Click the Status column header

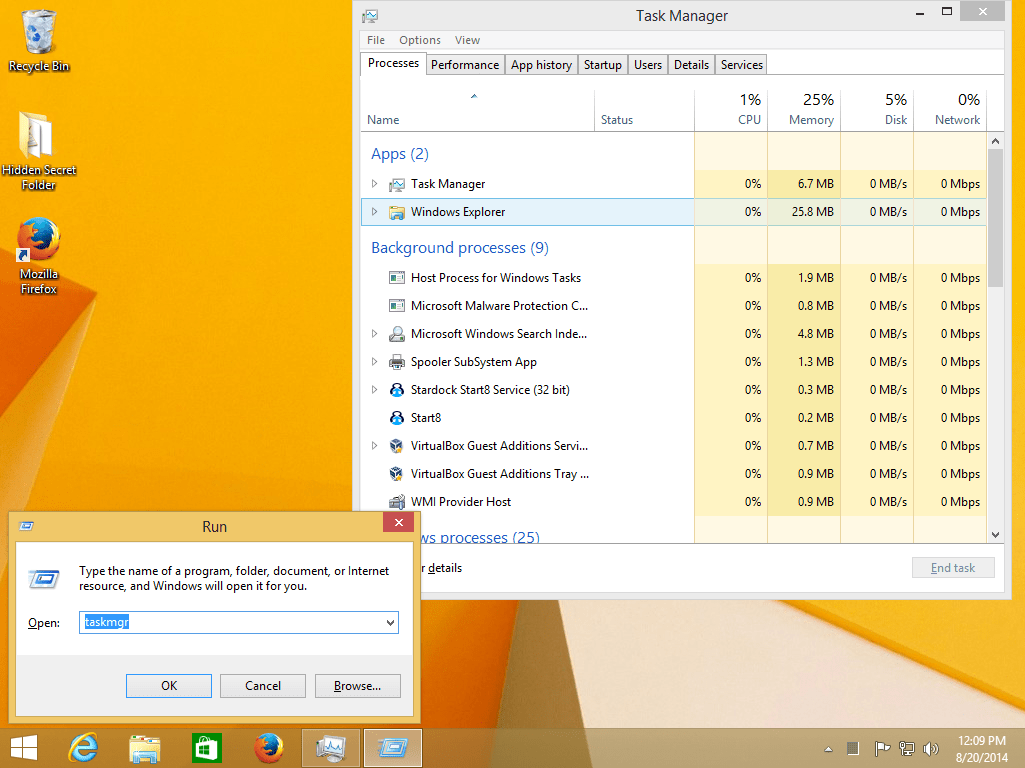(645, 110)
